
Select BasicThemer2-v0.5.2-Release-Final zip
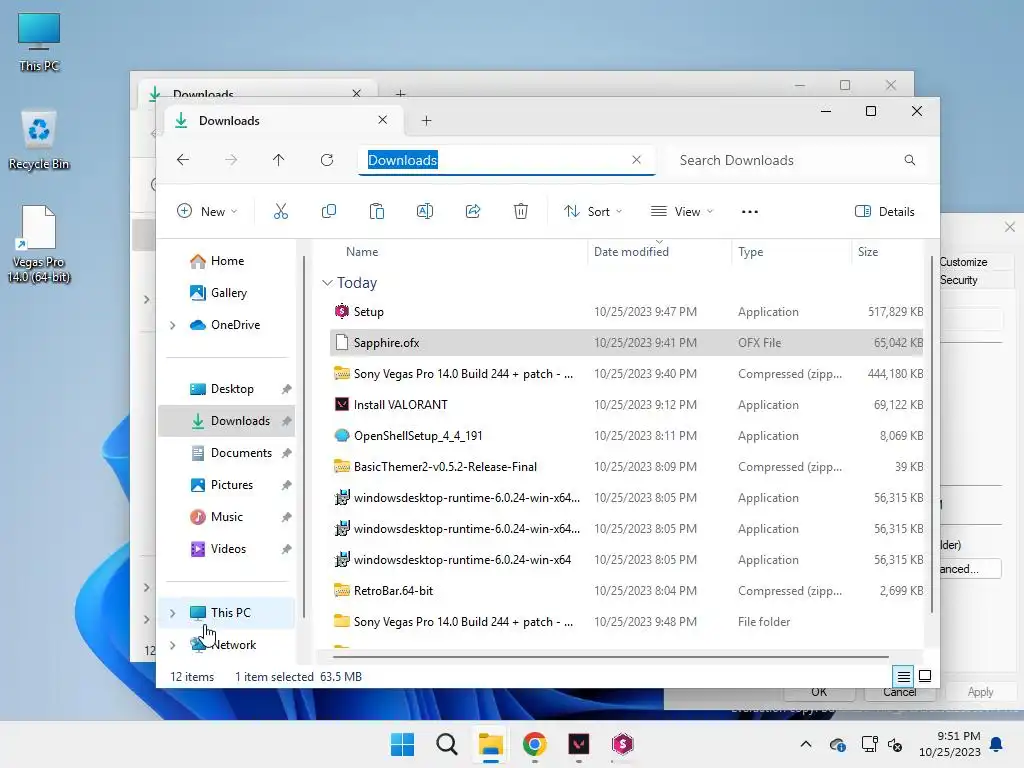pyautogui.click(x=445, y=466)
